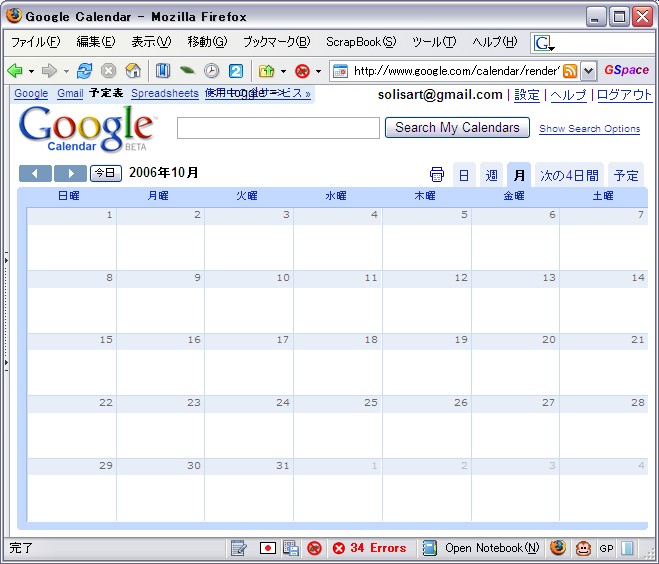Reload the page with the refresh icon

pyautogui.click(x=84, y=71)
